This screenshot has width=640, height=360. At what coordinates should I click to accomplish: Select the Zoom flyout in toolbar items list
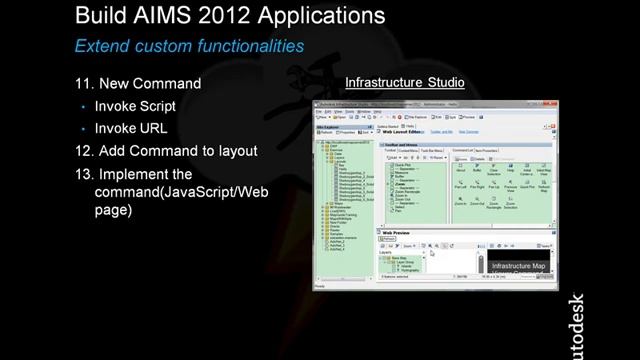(399, 184)
